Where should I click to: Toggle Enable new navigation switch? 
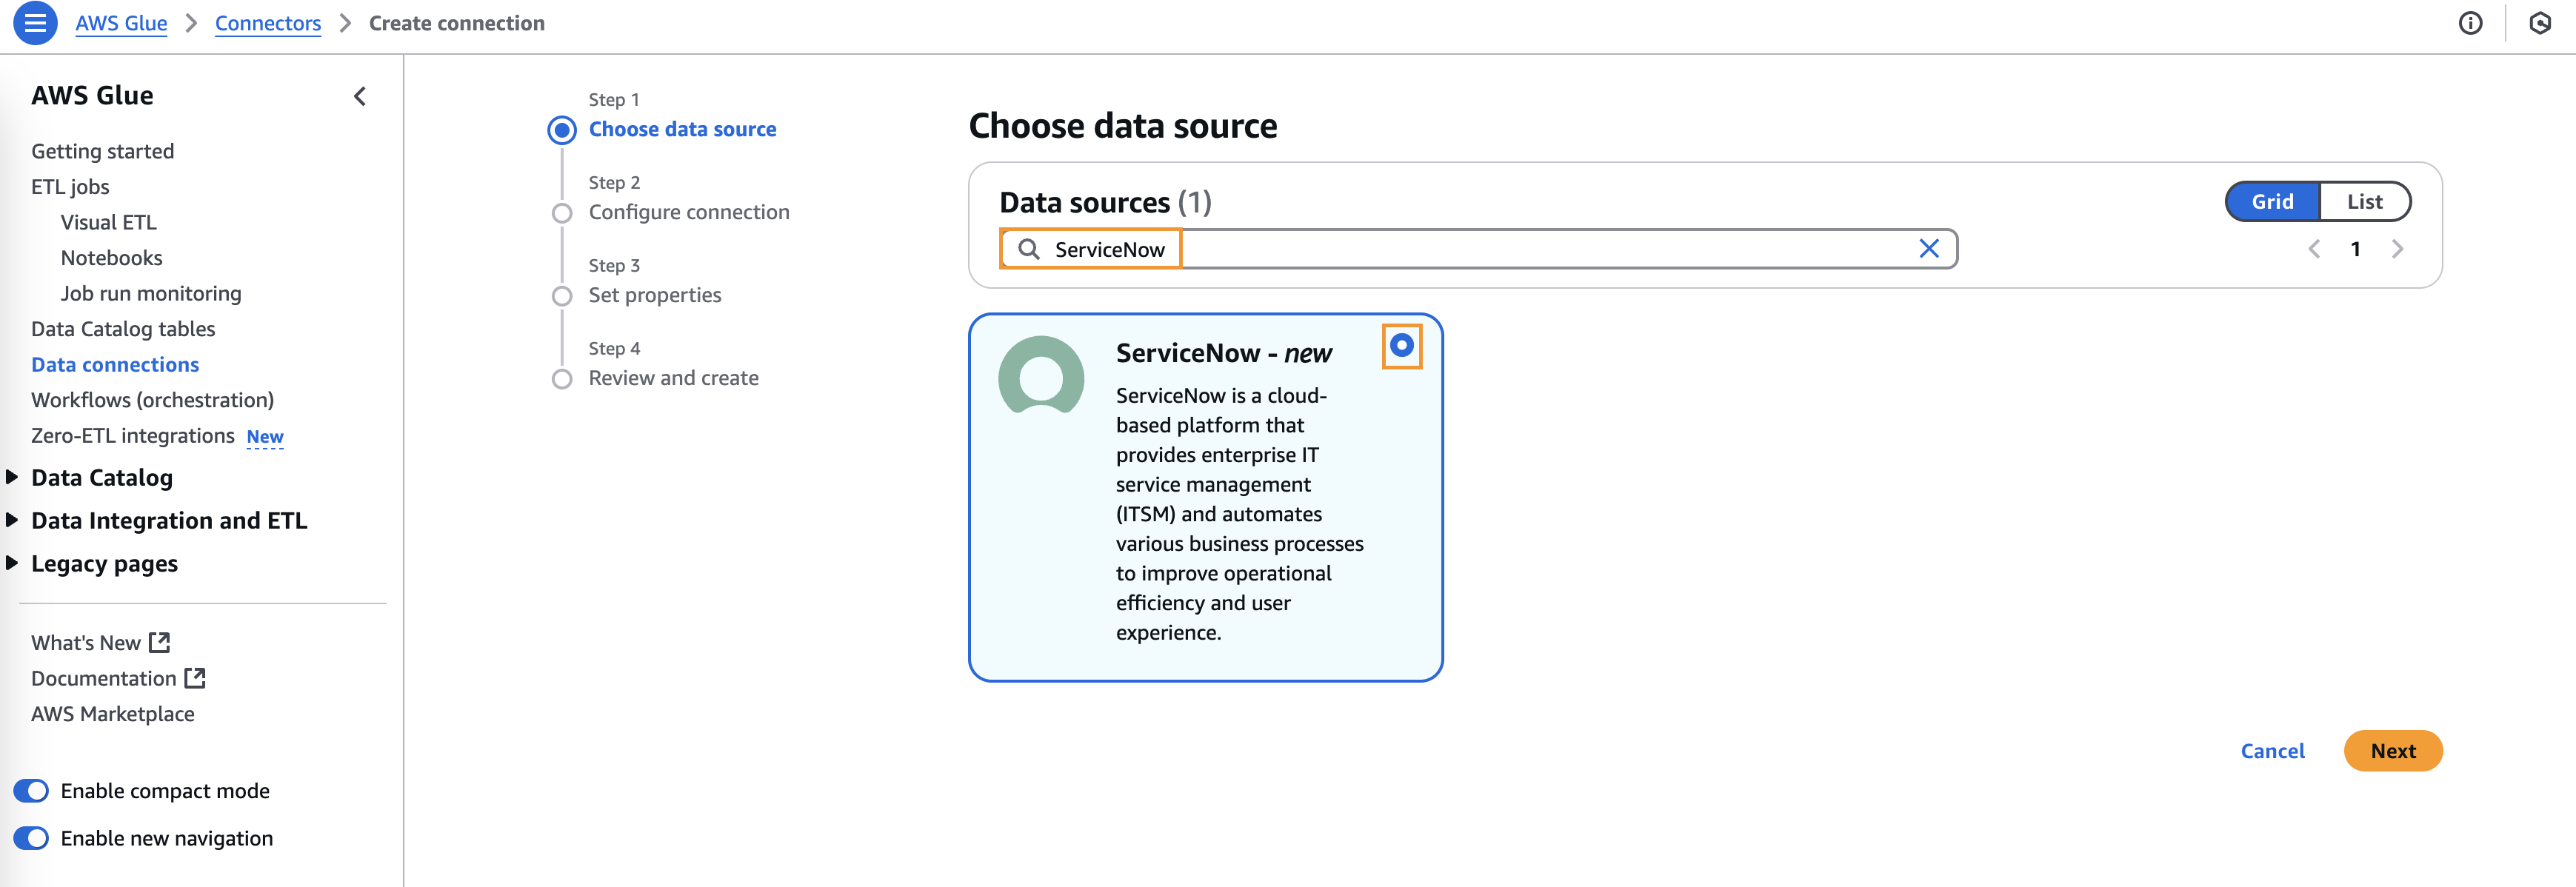click(x=32, y=838)
